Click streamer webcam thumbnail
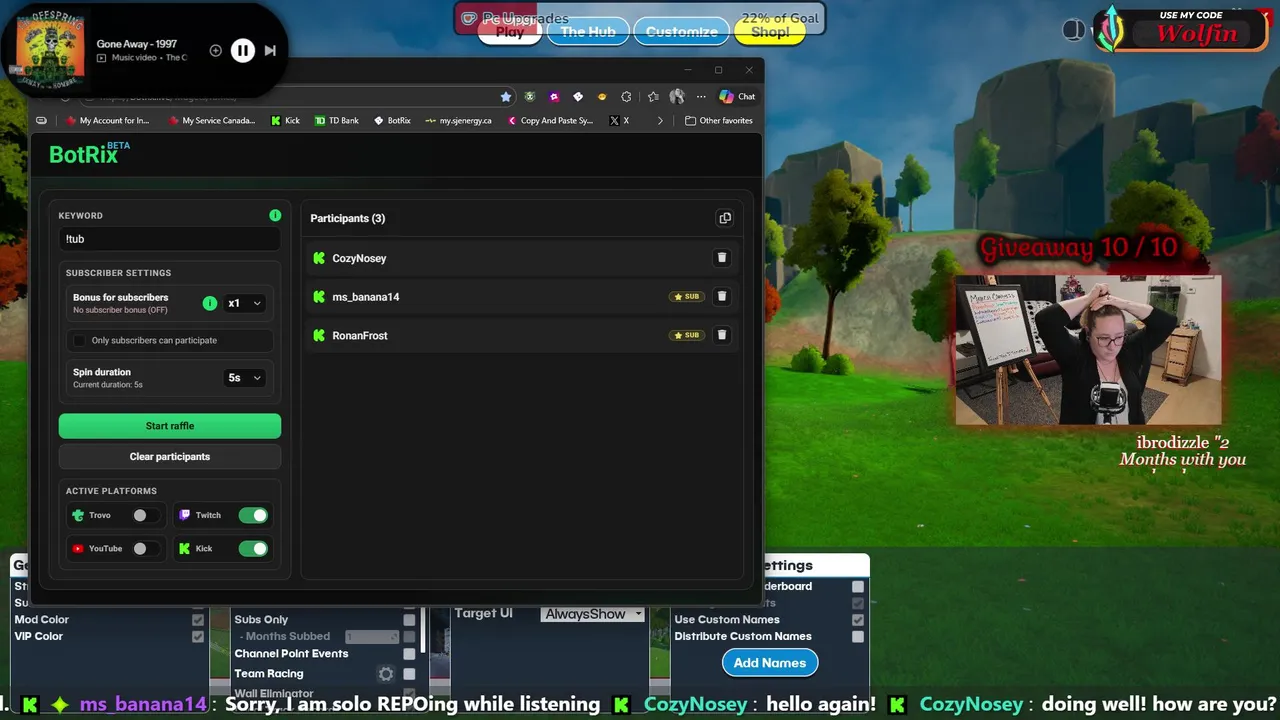The height and width of the screenshot is (720, 1280). (1088, 350)
